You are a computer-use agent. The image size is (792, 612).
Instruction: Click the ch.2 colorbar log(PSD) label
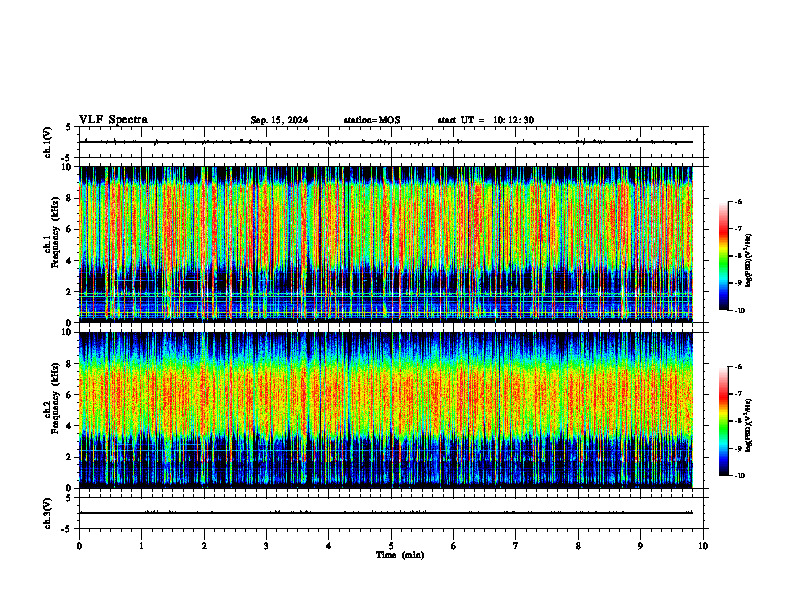pos(749,426)
